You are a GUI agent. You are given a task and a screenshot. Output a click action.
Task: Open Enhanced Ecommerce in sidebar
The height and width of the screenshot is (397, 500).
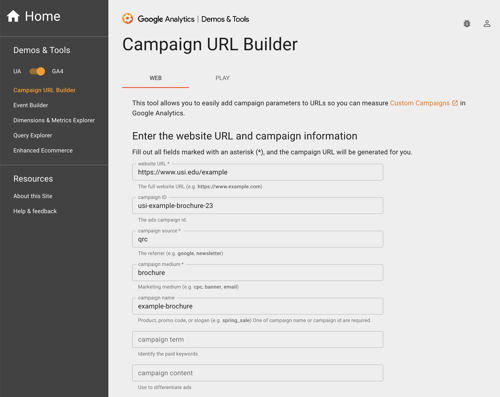43,151
